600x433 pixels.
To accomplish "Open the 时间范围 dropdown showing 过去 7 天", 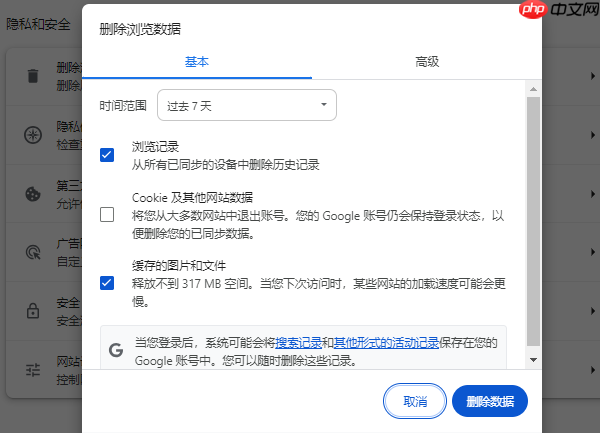I will [x=247, y=105].
